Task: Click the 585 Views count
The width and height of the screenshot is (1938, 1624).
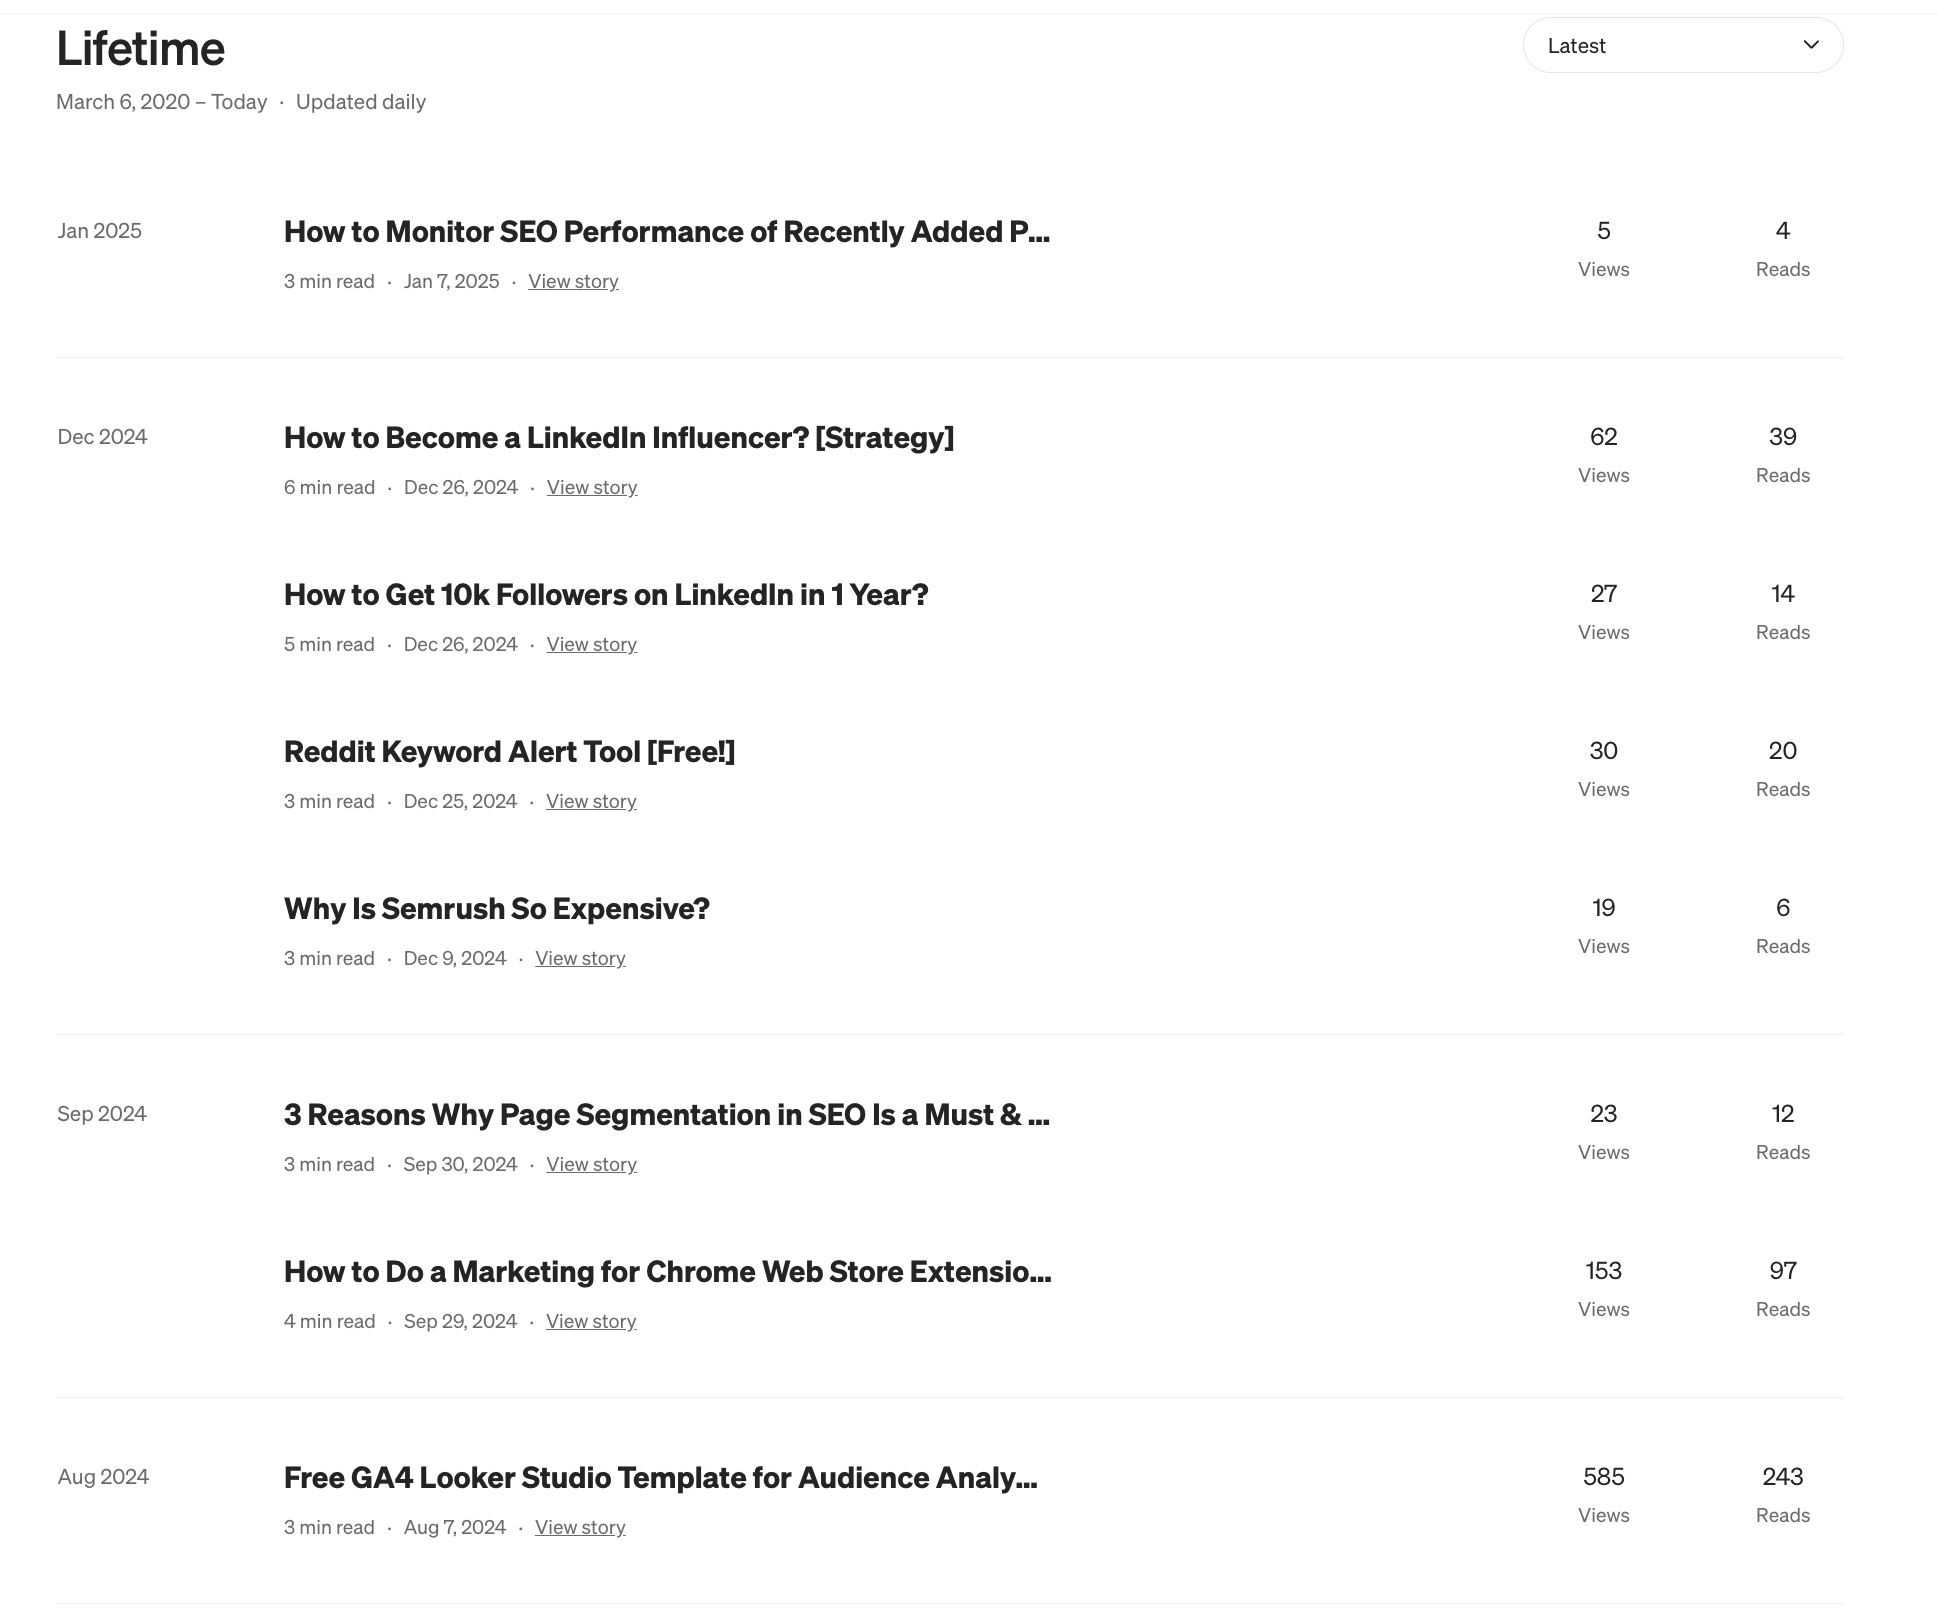Action: [x=1604, y=1477]
